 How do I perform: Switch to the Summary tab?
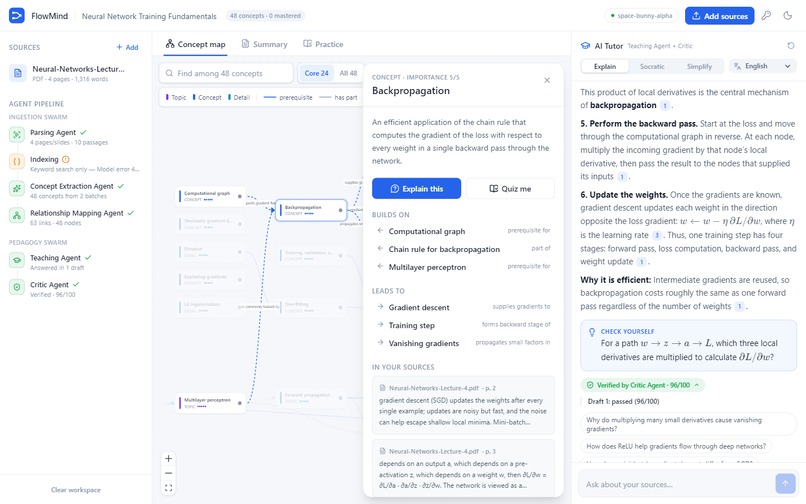[x=264, y=44]
